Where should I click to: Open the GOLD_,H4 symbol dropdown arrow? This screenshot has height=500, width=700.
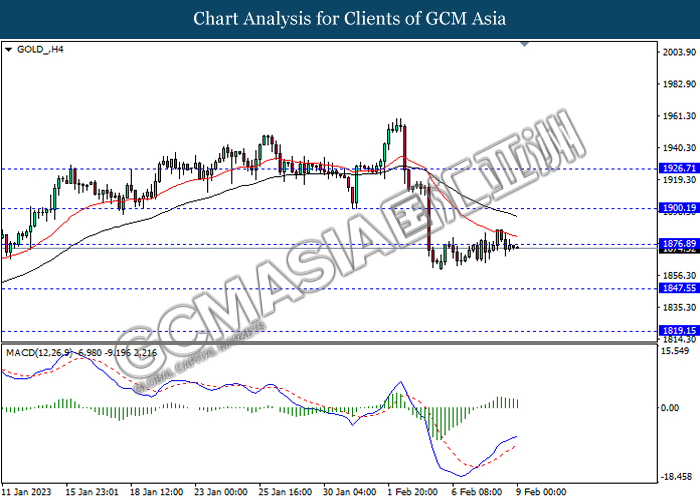[8, 50]
